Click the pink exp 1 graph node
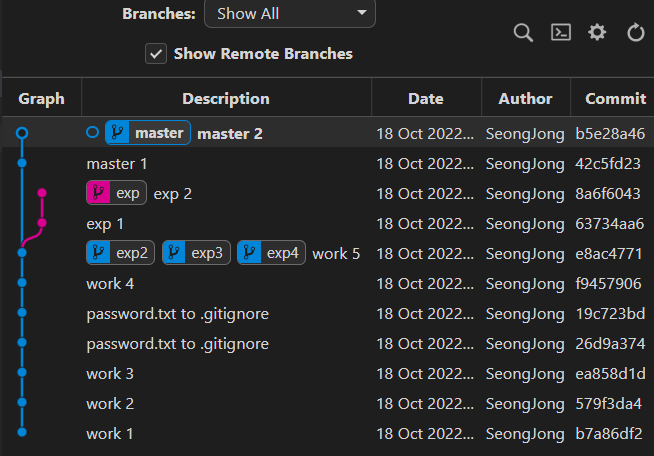 tap(42, 223)
